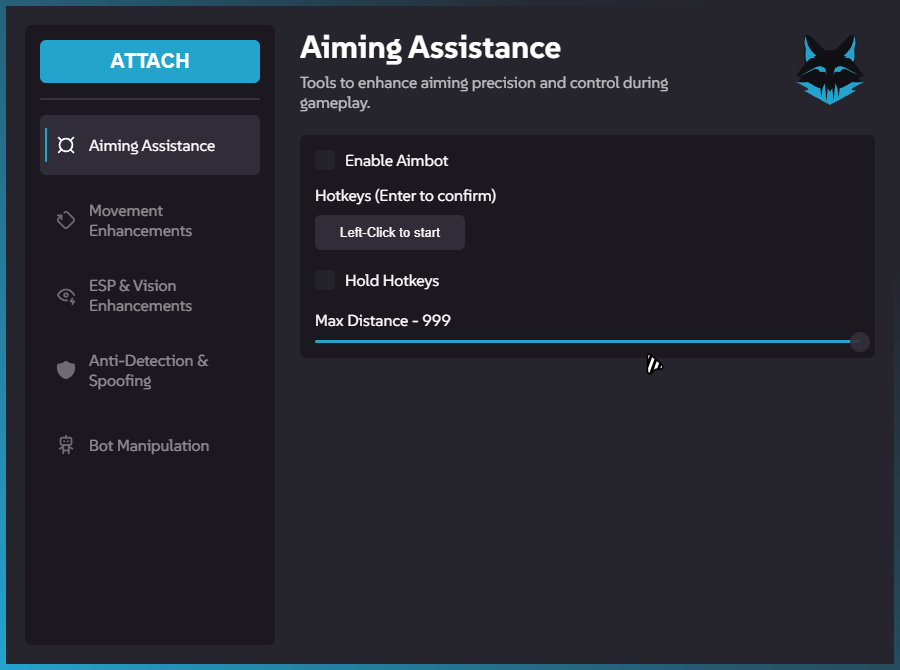
Task: Click the fox logo icon
Action: (829, 70)
